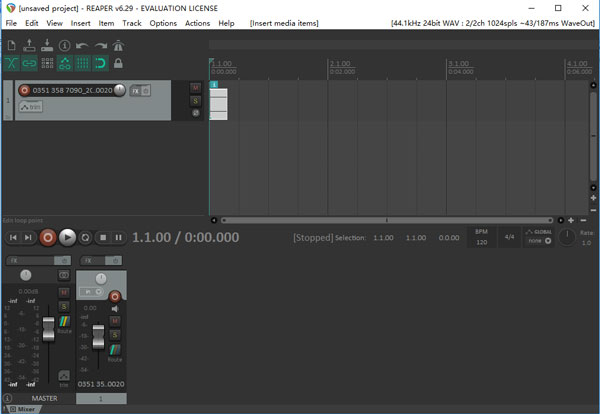
Task: Open Project Settings via the info icon
Action: (x=64, y=45)
